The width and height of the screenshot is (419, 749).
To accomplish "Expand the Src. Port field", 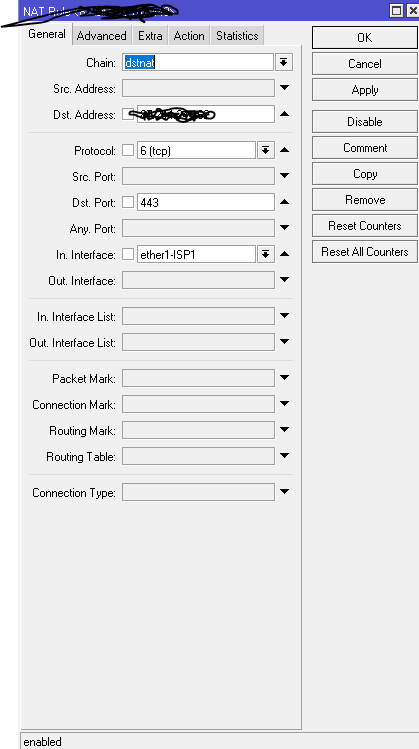I will pos(284,176).
